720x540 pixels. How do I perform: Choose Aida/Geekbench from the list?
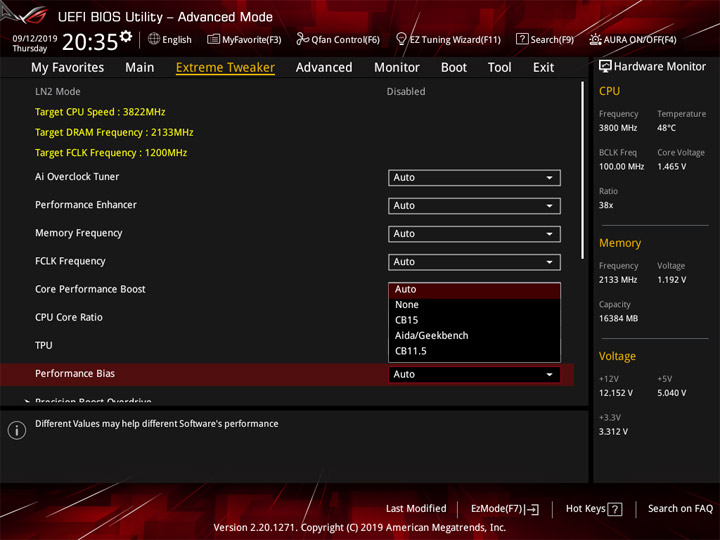(474, 336)
